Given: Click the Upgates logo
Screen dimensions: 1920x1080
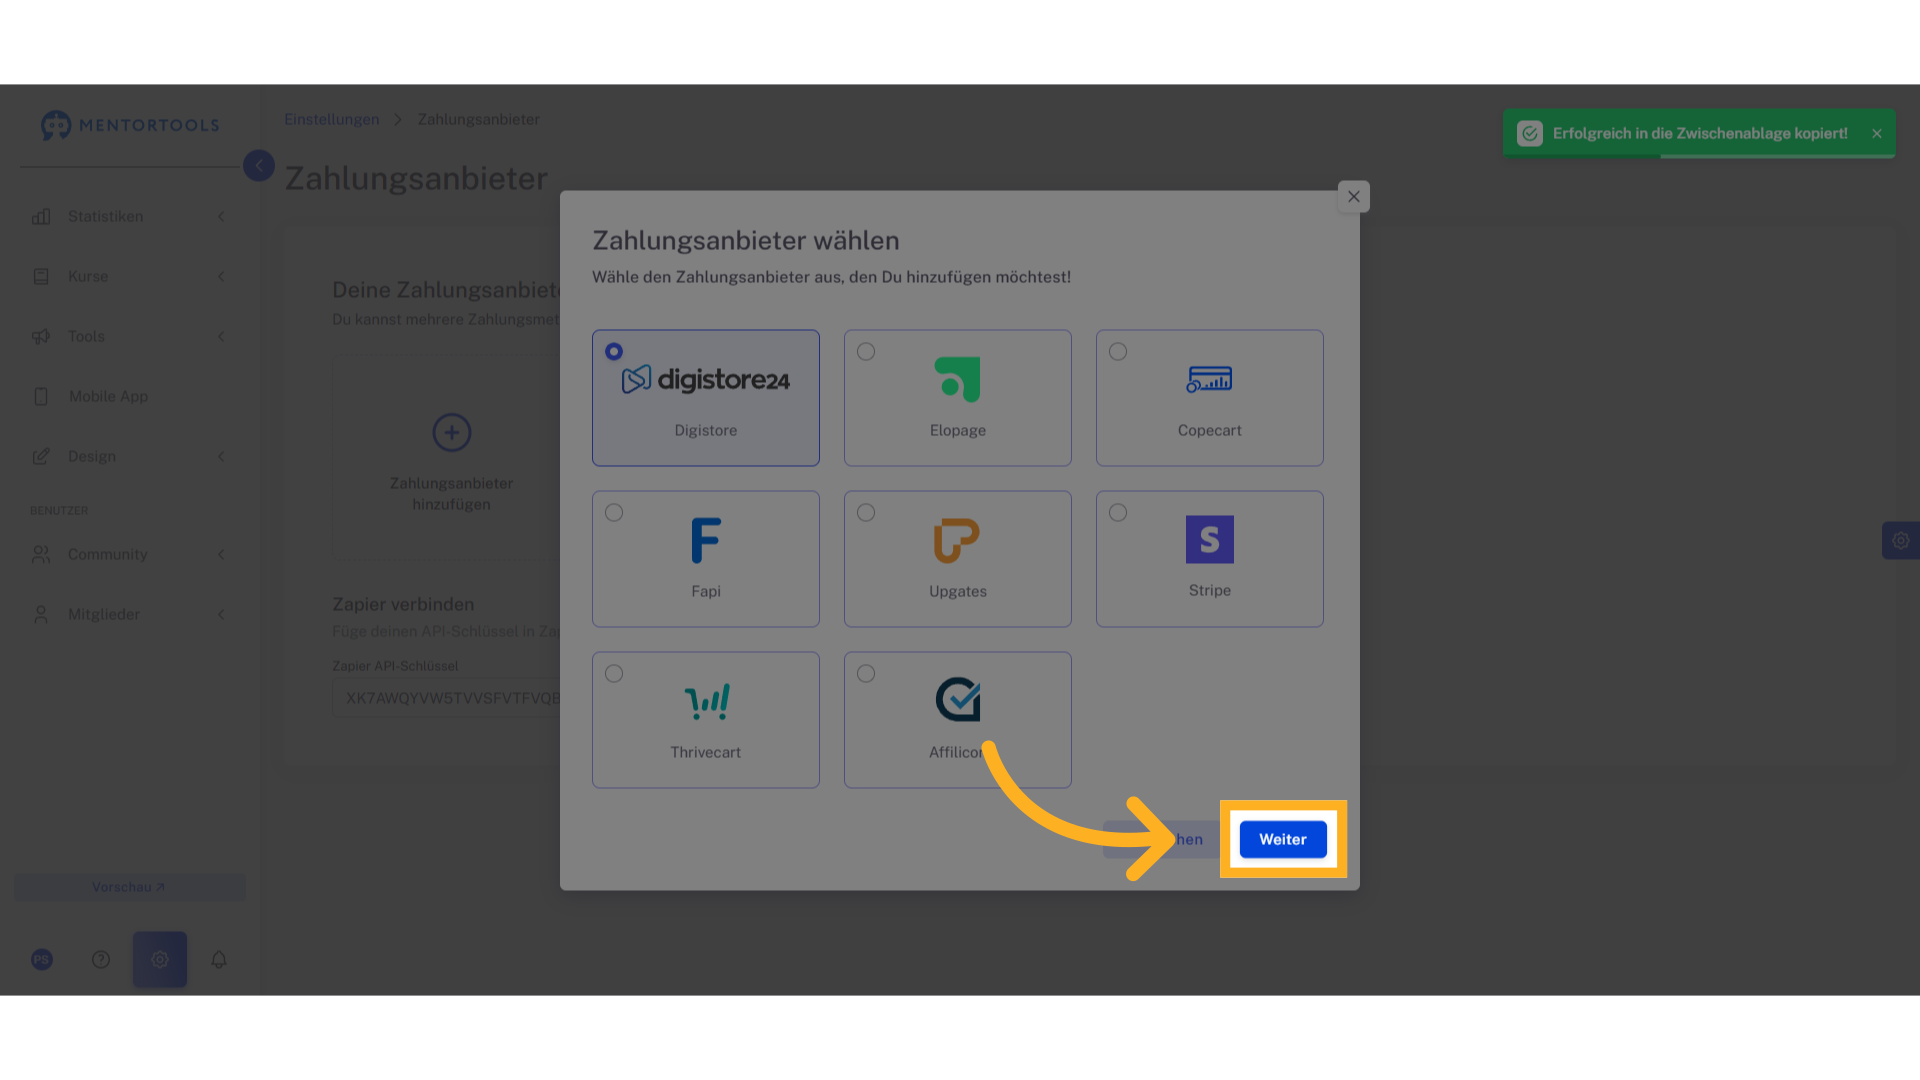Looking at the screenshot, I should coord(957,540).
